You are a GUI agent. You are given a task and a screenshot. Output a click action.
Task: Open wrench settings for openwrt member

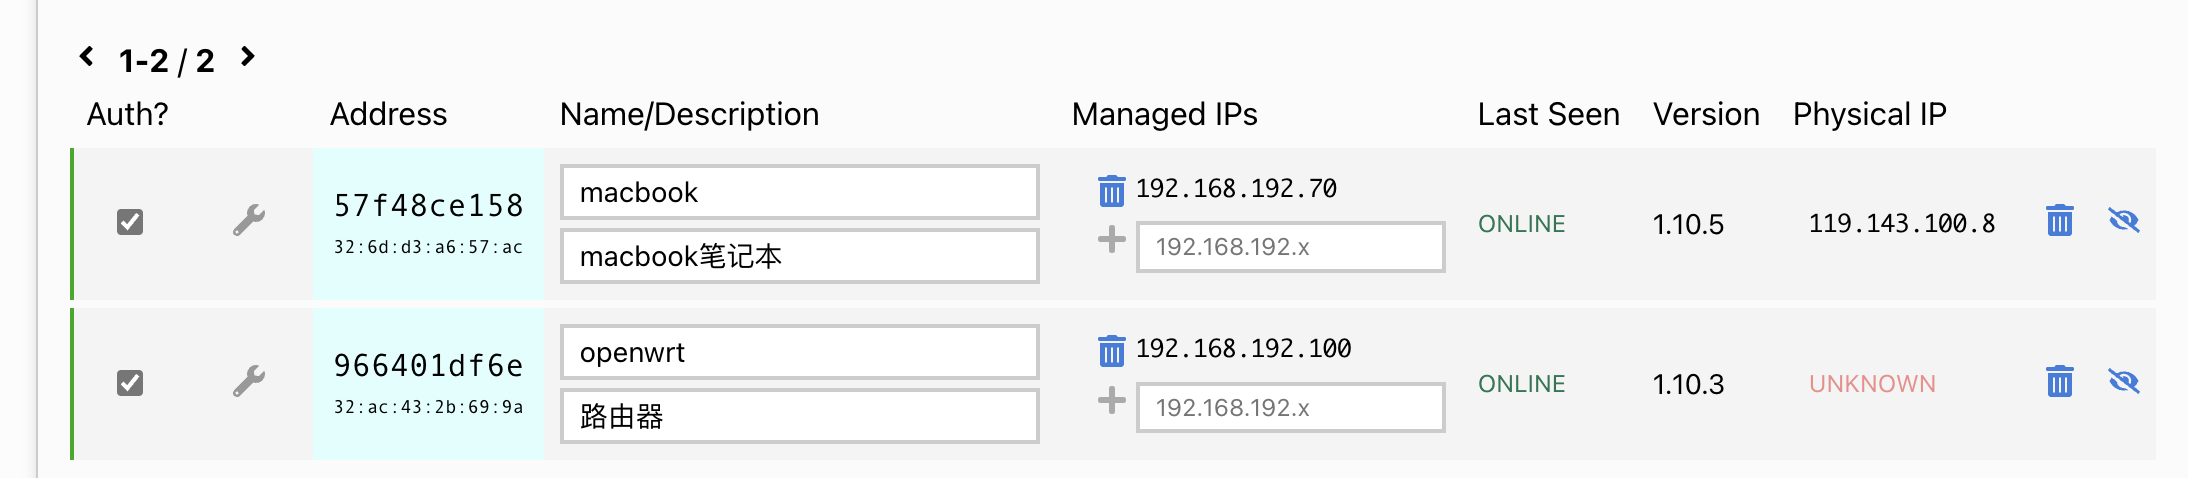[249, 381]
